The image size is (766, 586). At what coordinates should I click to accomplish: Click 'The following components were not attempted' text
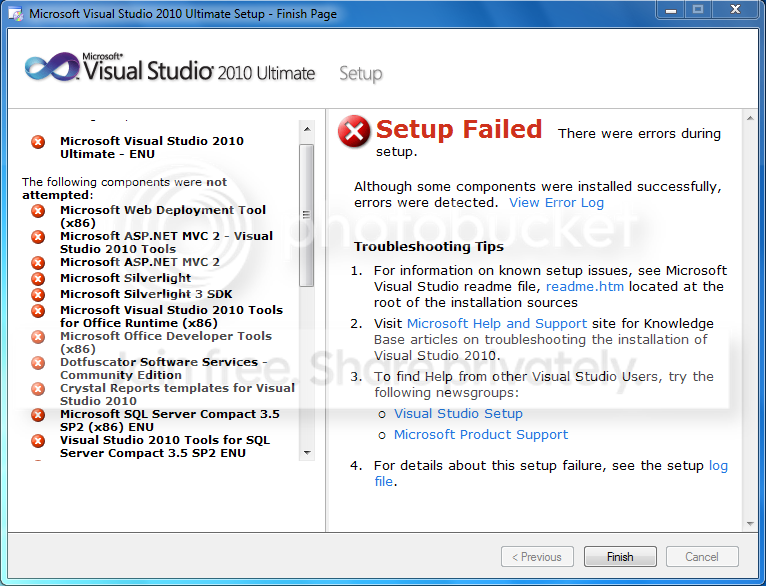click(124, 188)
